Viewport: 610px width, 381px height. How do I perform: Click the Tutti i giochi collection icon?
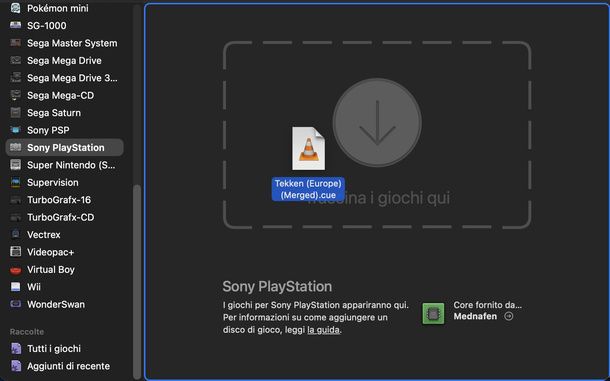[x=16, y=348]
